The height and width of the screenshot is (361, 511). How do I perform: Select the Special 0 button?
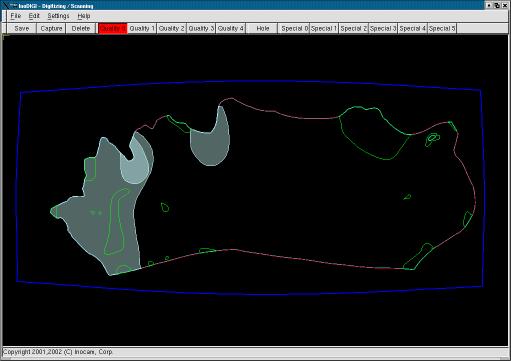point(295,28)
